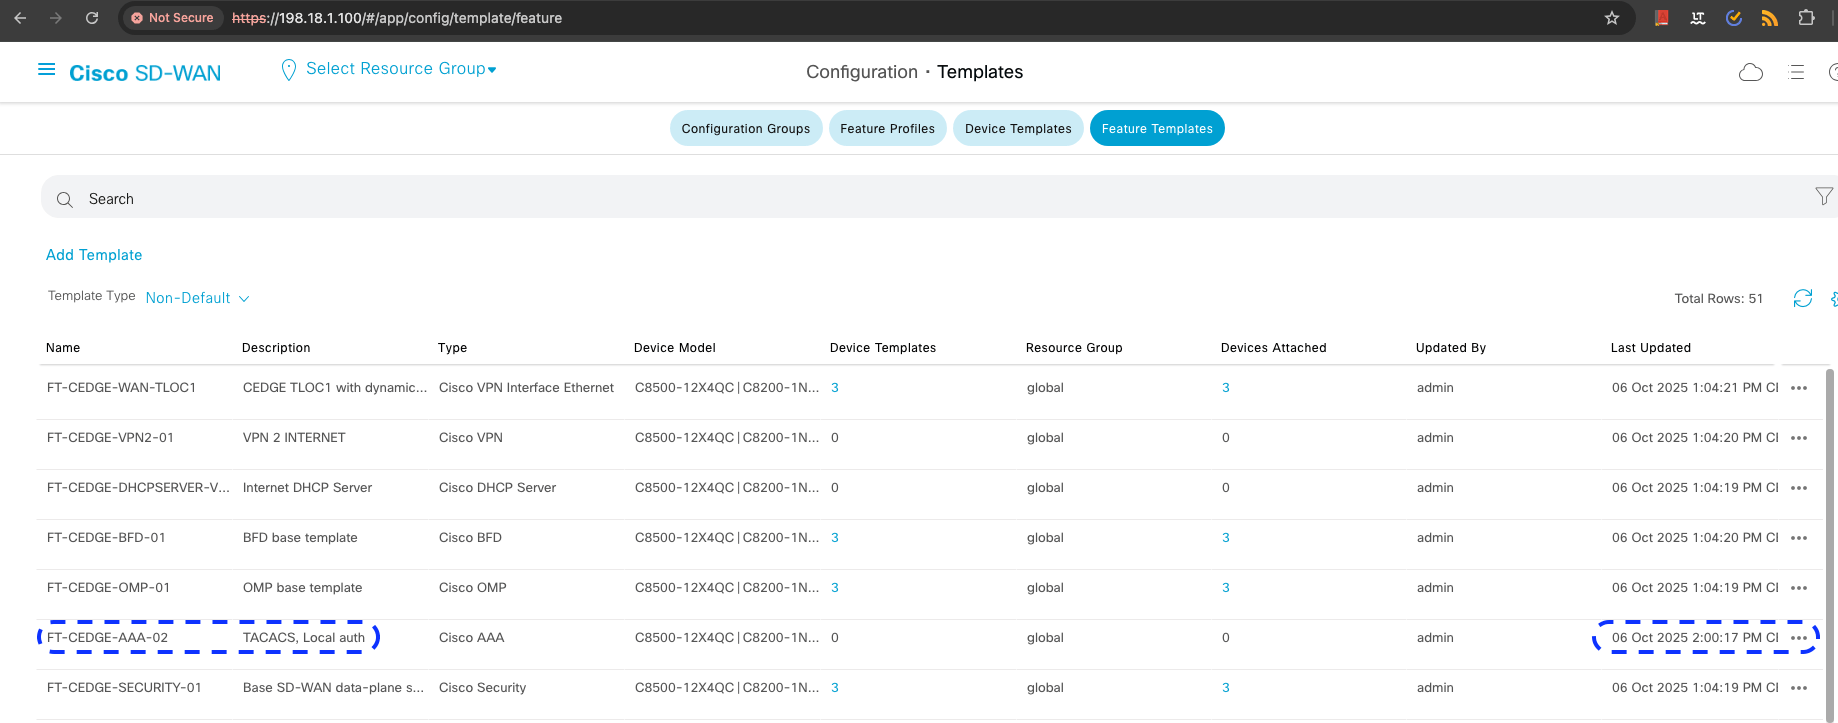
Task: Open the cloud onboarding icon in the header
Action: [1751, 72]
